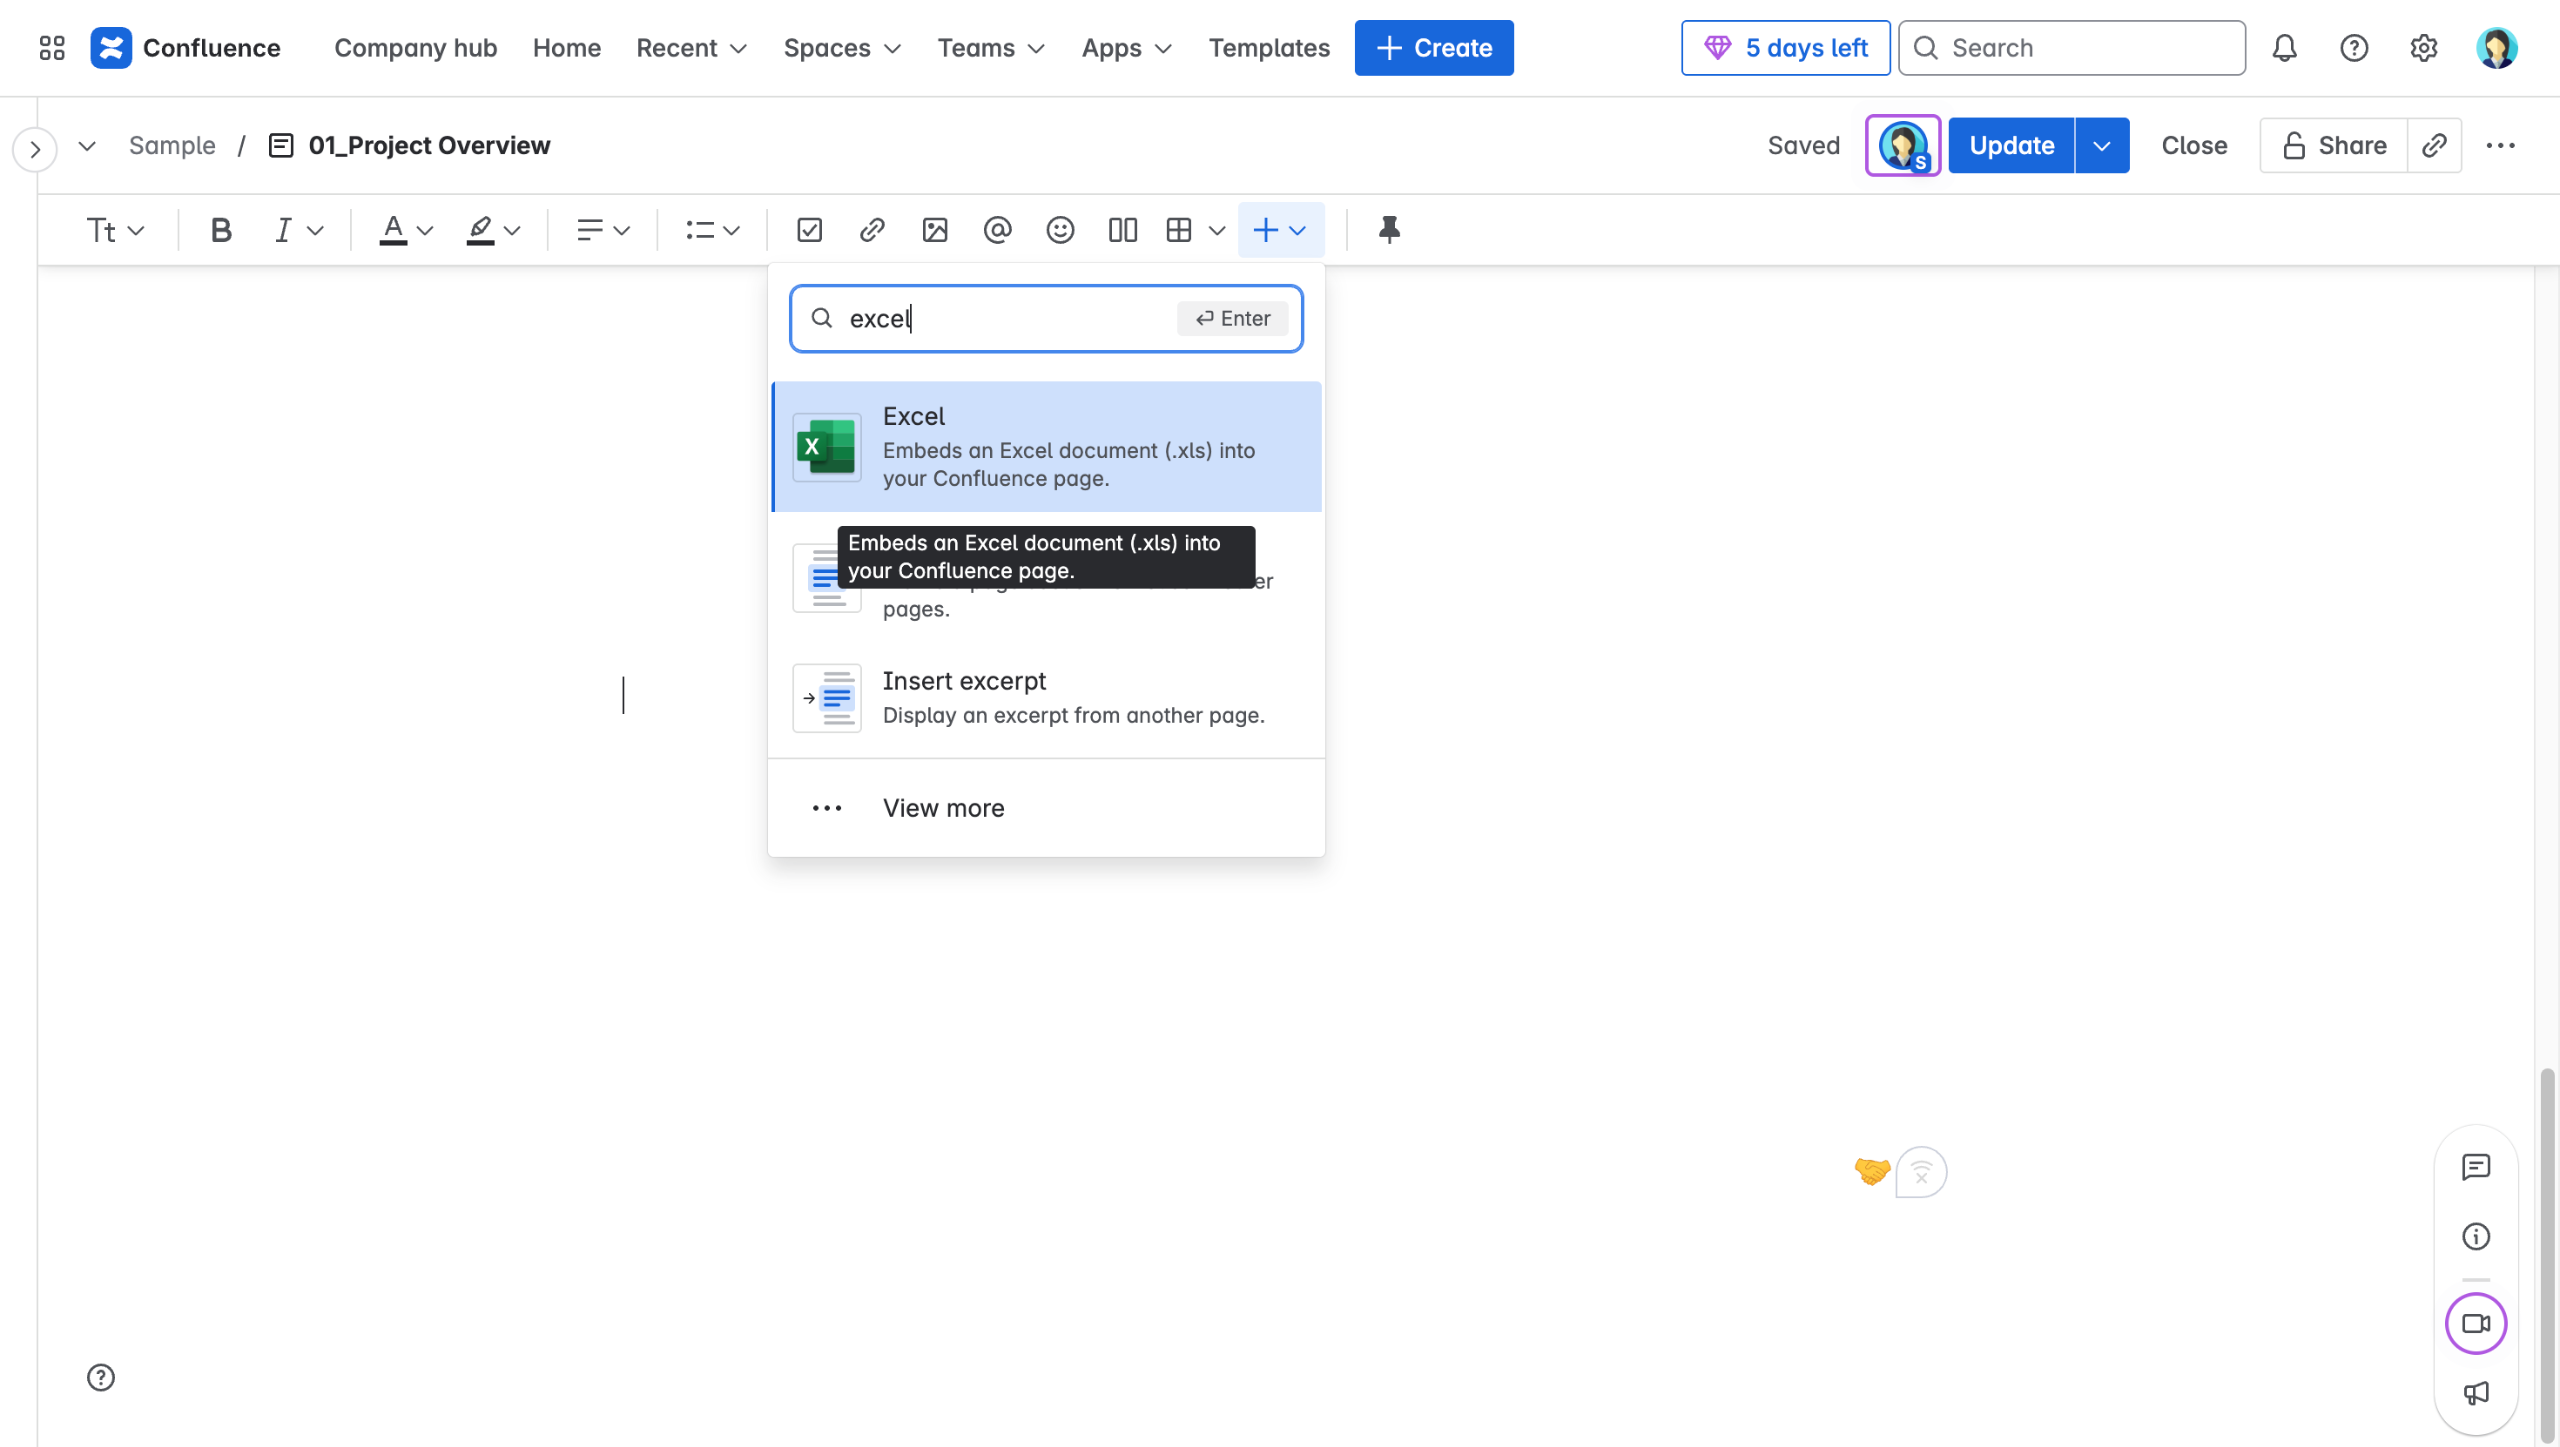This screenshot has width=2560, height=1447.
Task: Click the copy link icon beside Share
Action: click(2434, 145)
